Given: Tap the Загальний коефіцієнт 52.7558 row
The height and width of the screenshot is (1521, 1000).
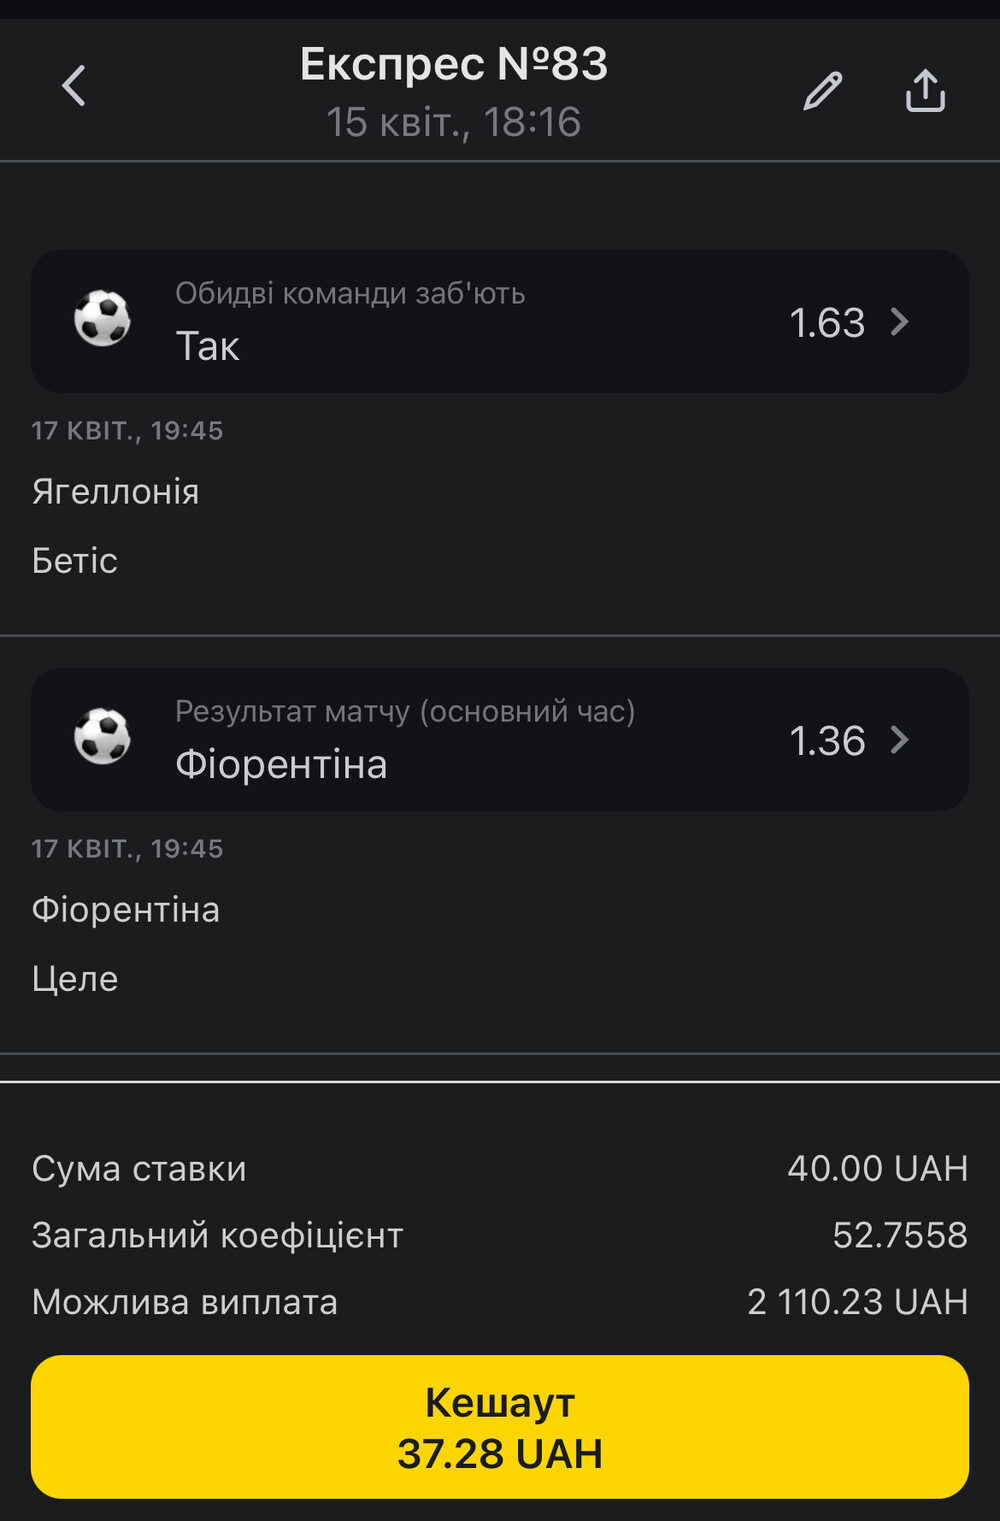Looking at the screenshot, I should 500,1235.
